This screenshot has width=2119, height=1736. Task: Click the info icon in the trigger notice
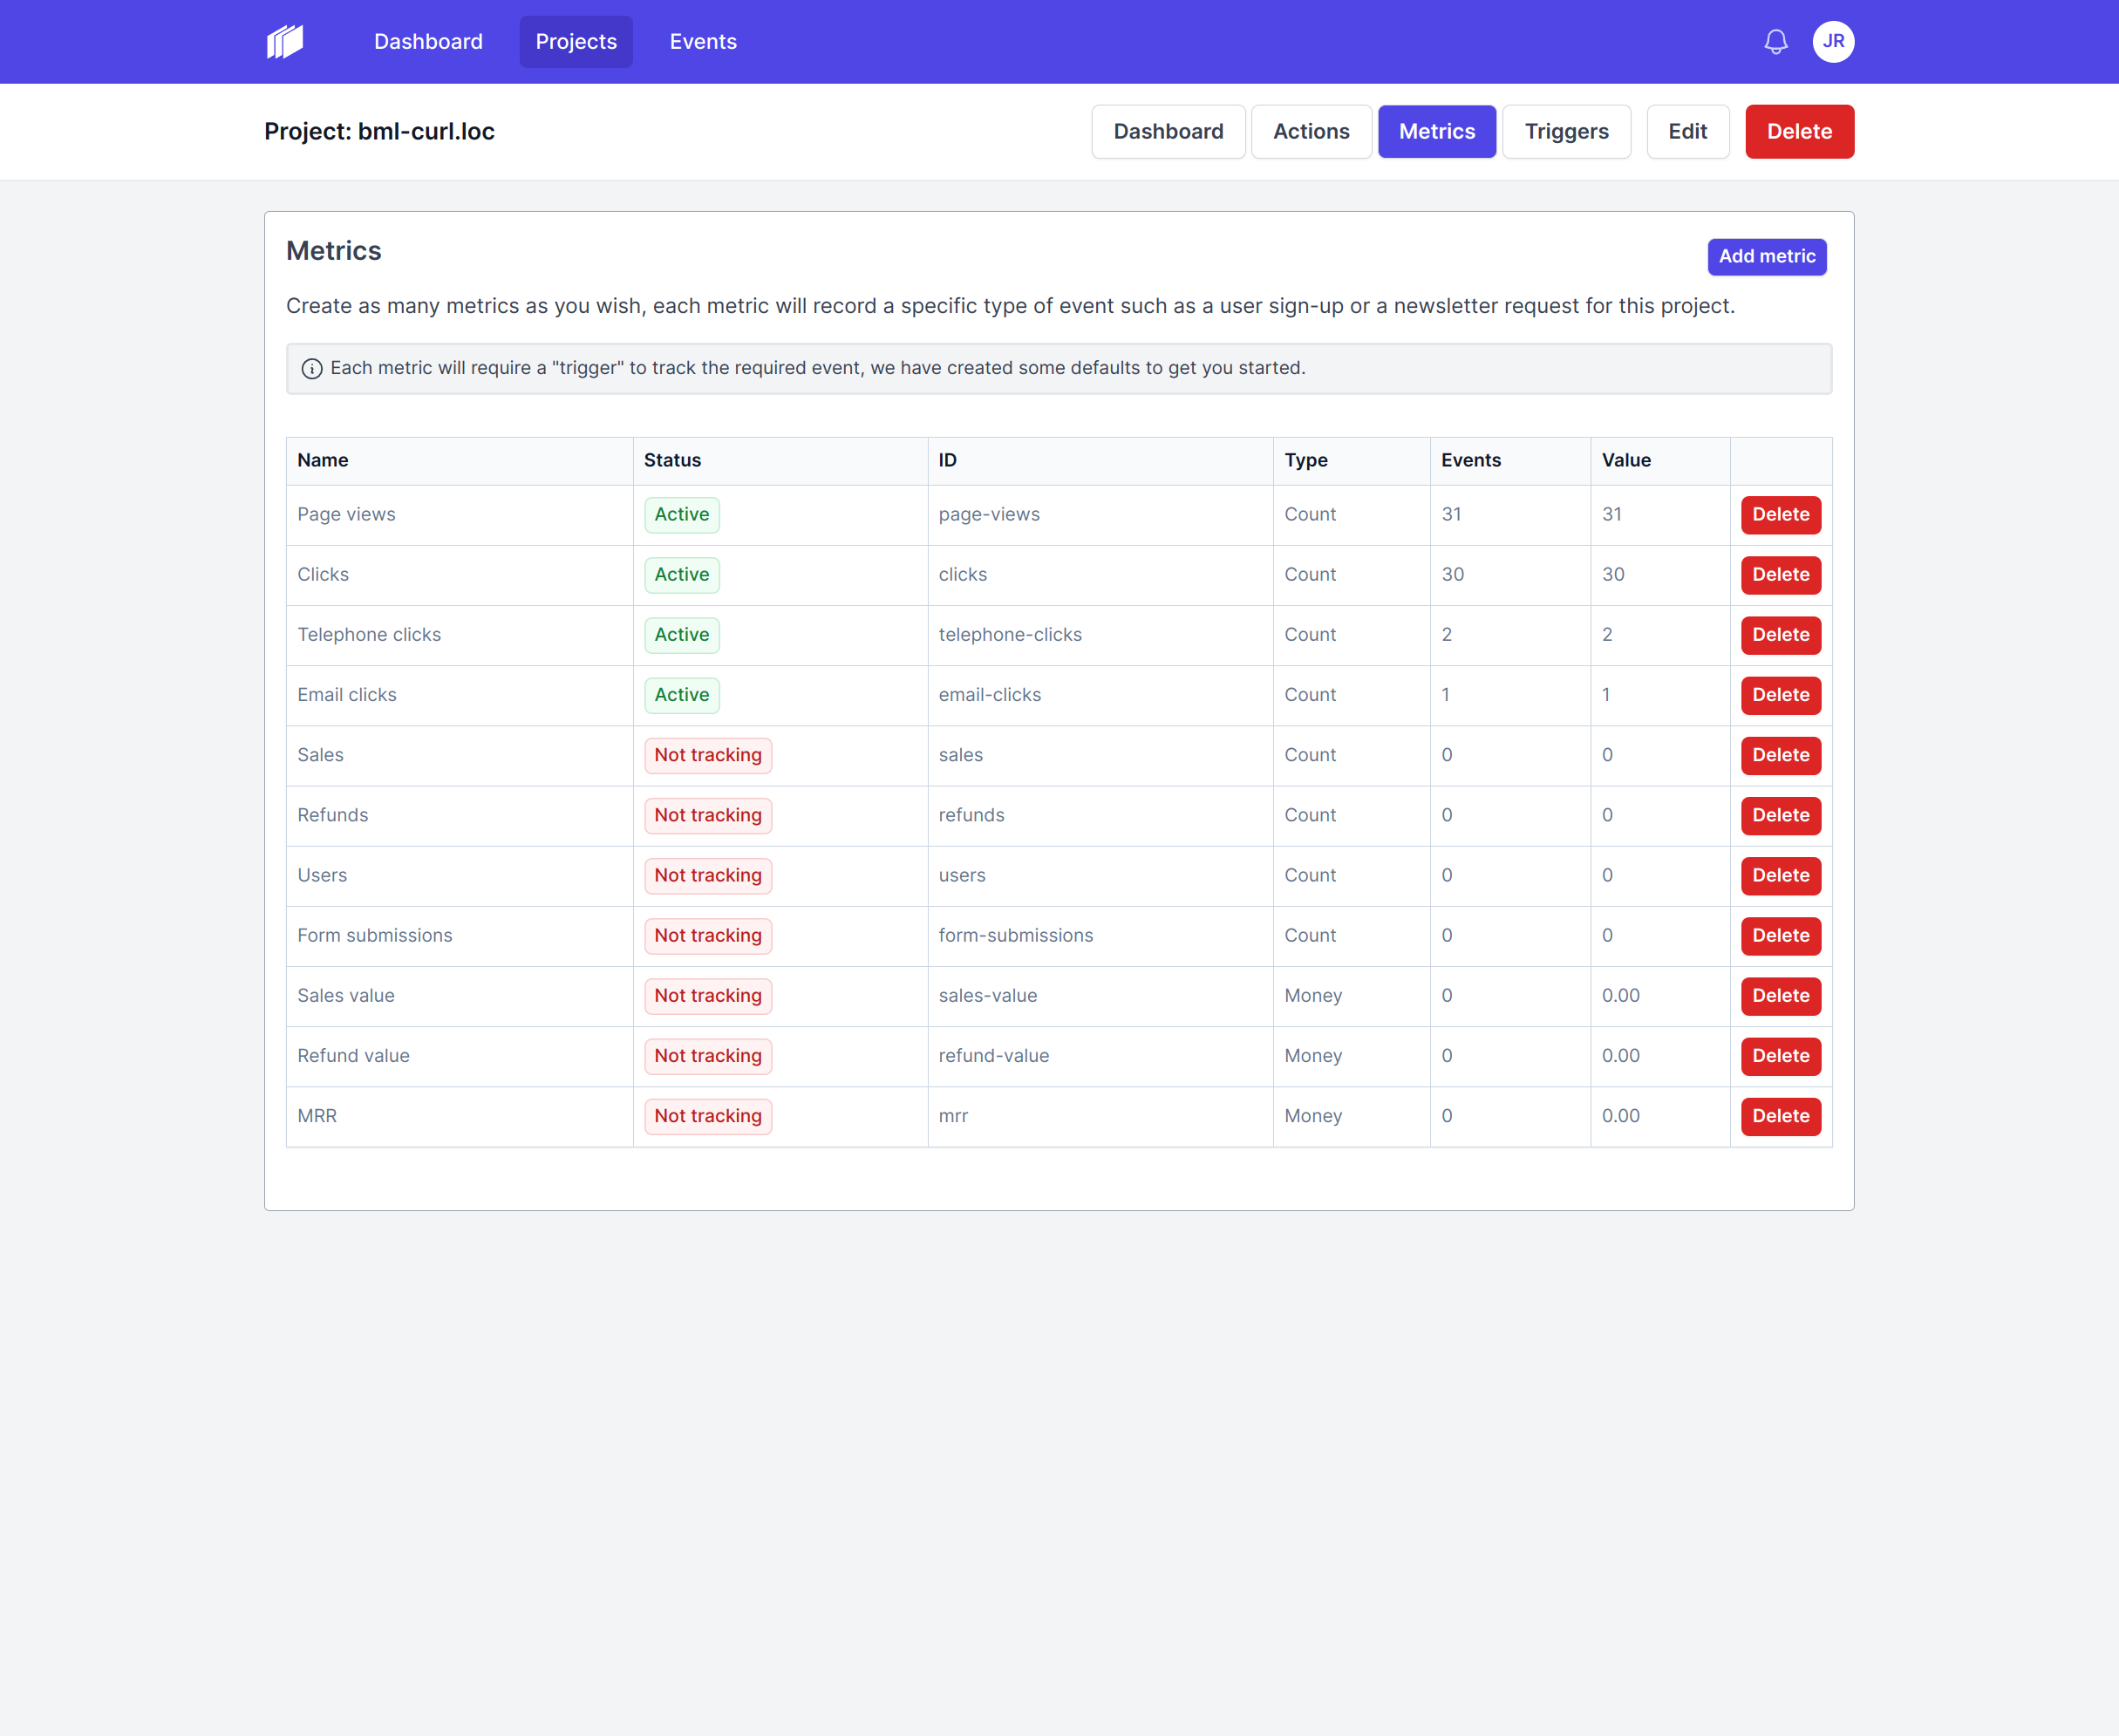(312, 369)
